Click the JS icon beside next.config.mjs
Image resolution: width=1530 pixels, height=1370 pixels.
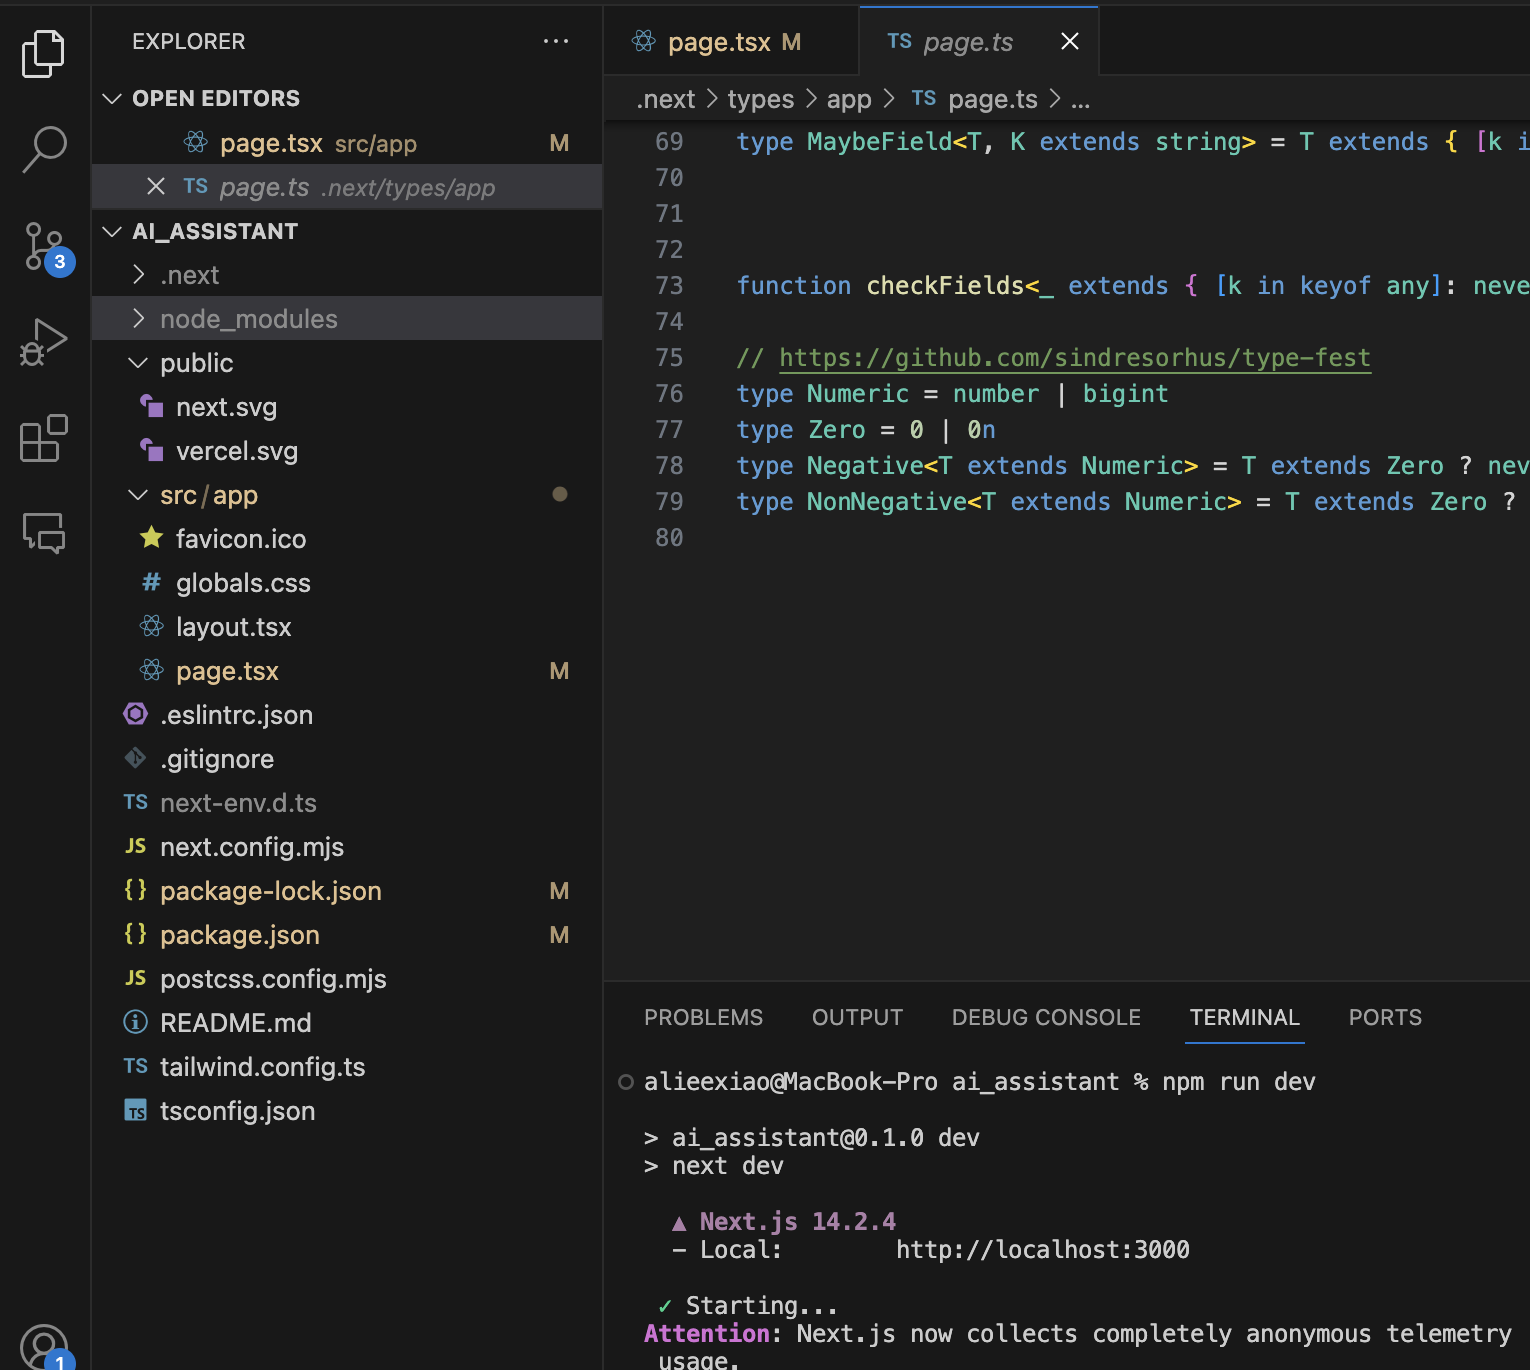pyautogui.click(x=135, y=846)
